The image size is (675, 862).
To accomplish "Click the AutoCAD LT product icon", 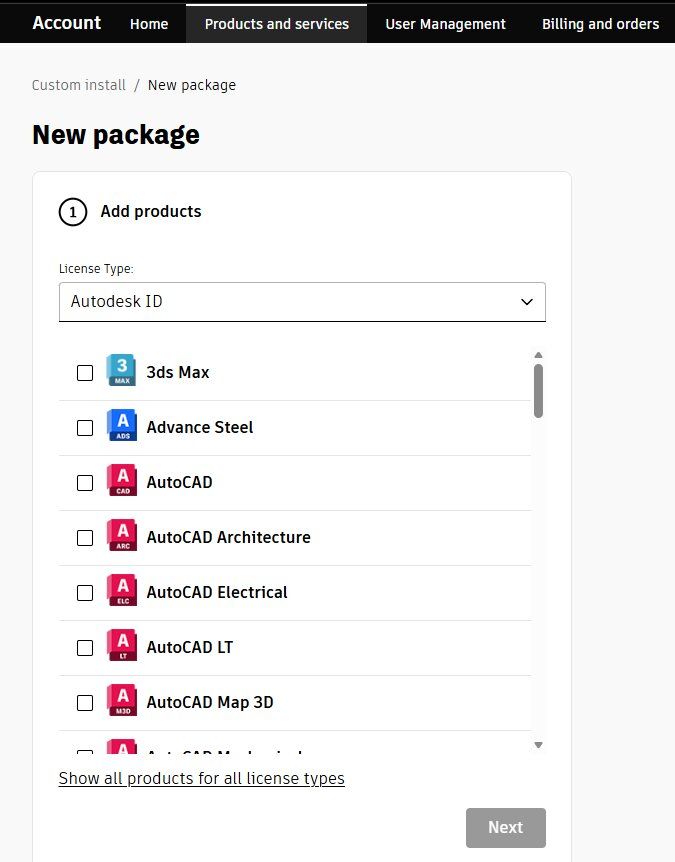I will click(121, 645).
